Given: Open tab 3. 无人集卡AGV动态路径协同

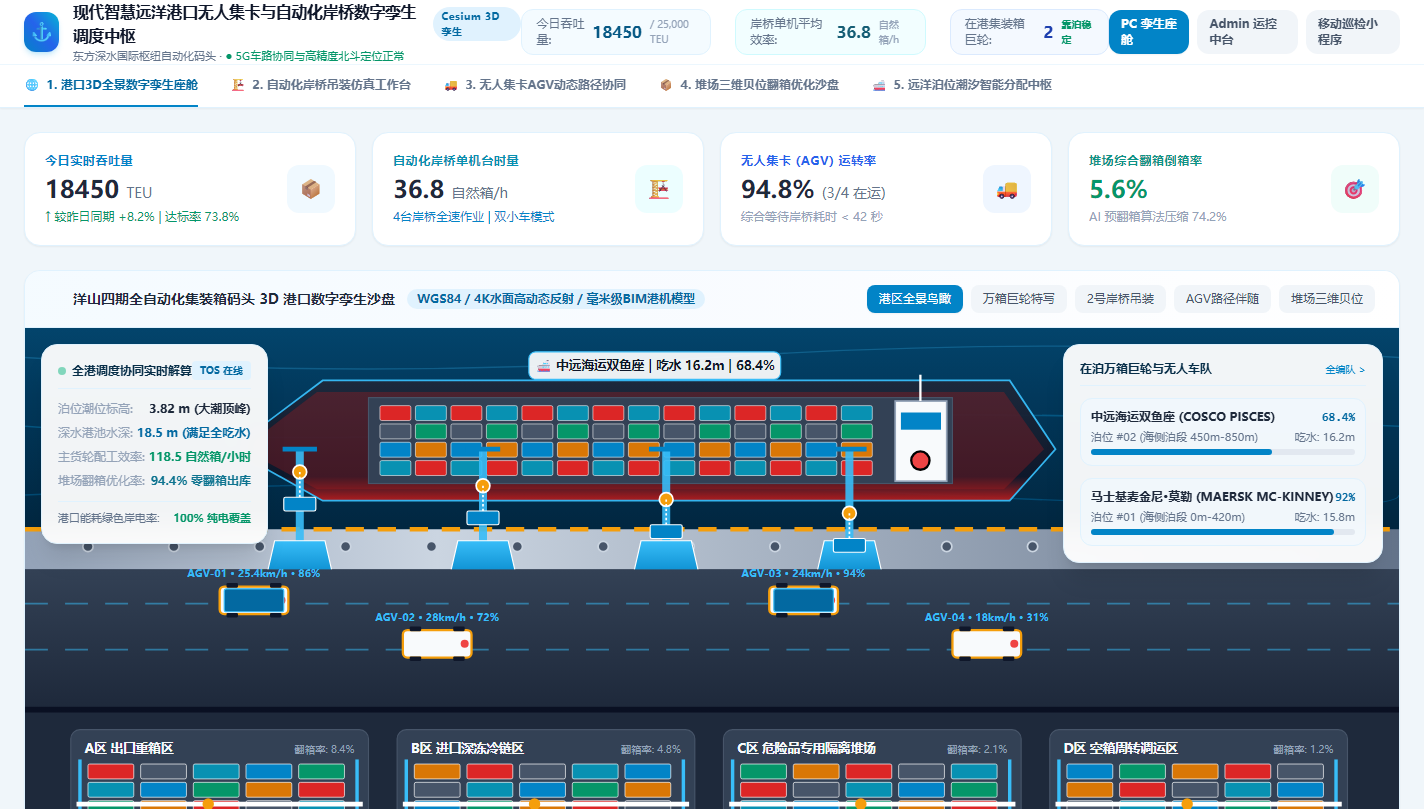Looking at the screenshot, I should tap(535, 85).
